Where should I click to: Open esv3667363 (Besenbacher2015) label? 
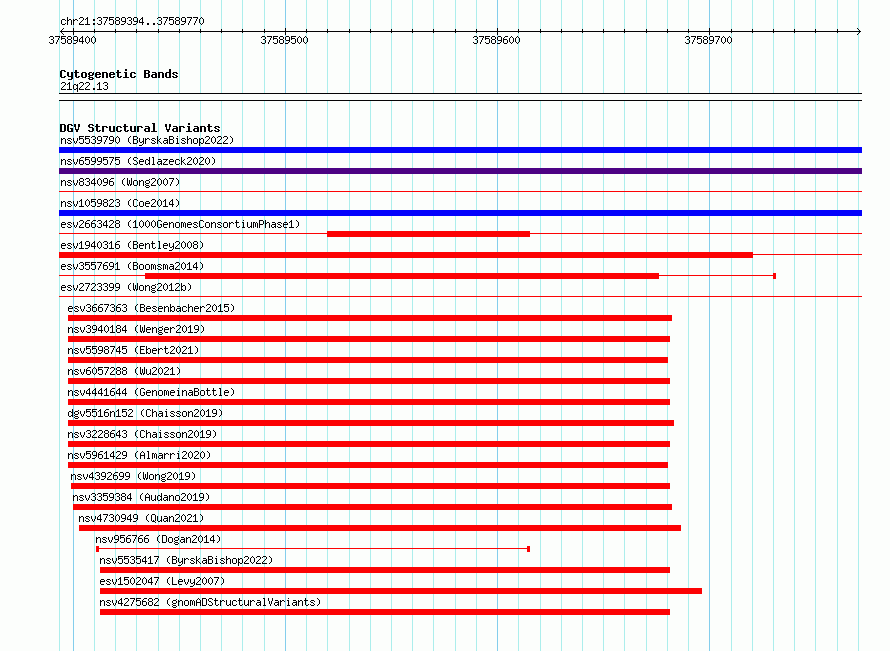tap(151, 308)
